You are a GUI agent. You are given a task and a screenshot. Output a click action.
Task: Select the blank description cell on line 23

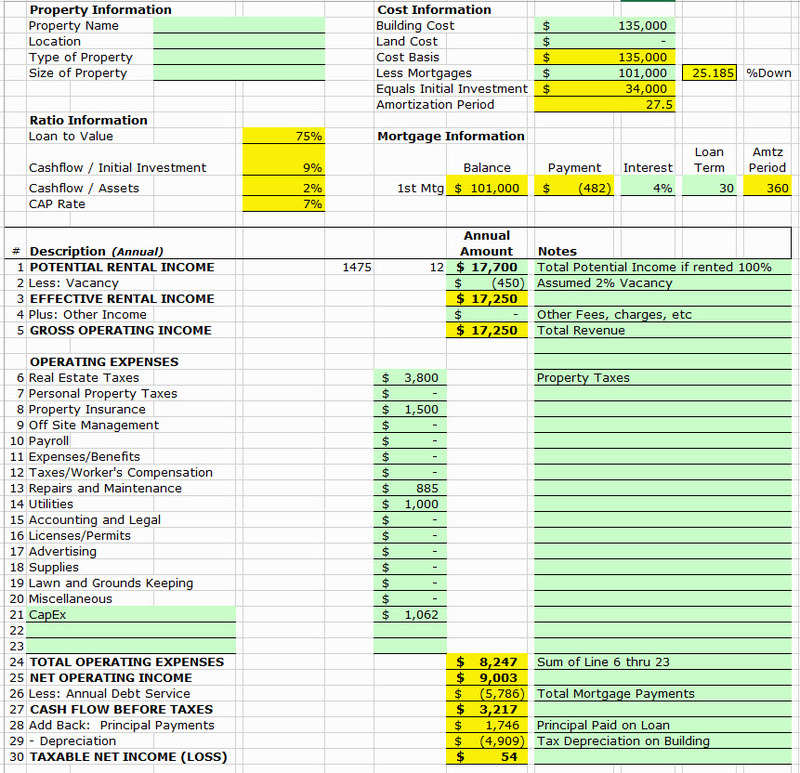(131, 646)
